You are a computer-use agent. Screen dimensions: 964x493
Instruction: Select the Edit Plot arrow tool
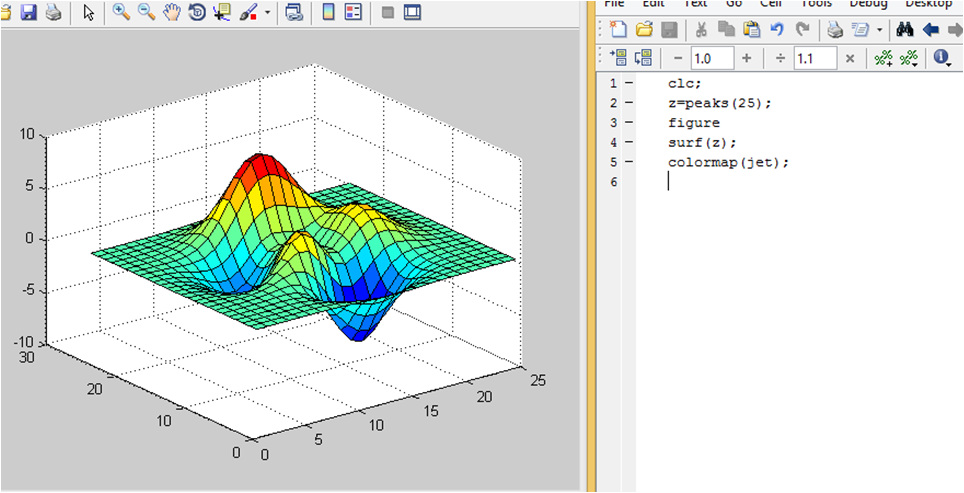89,12
